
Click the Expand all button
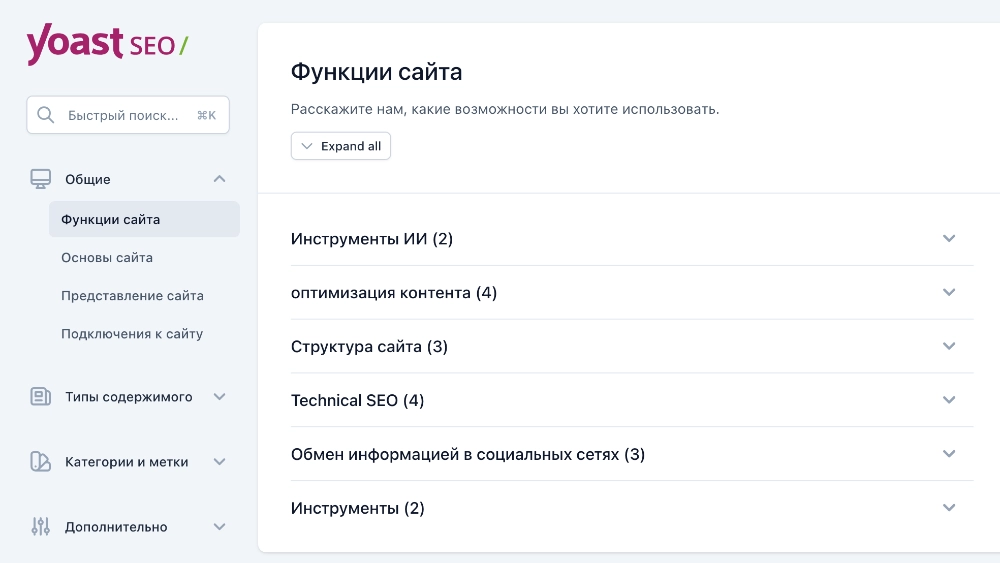coord(341,146)
